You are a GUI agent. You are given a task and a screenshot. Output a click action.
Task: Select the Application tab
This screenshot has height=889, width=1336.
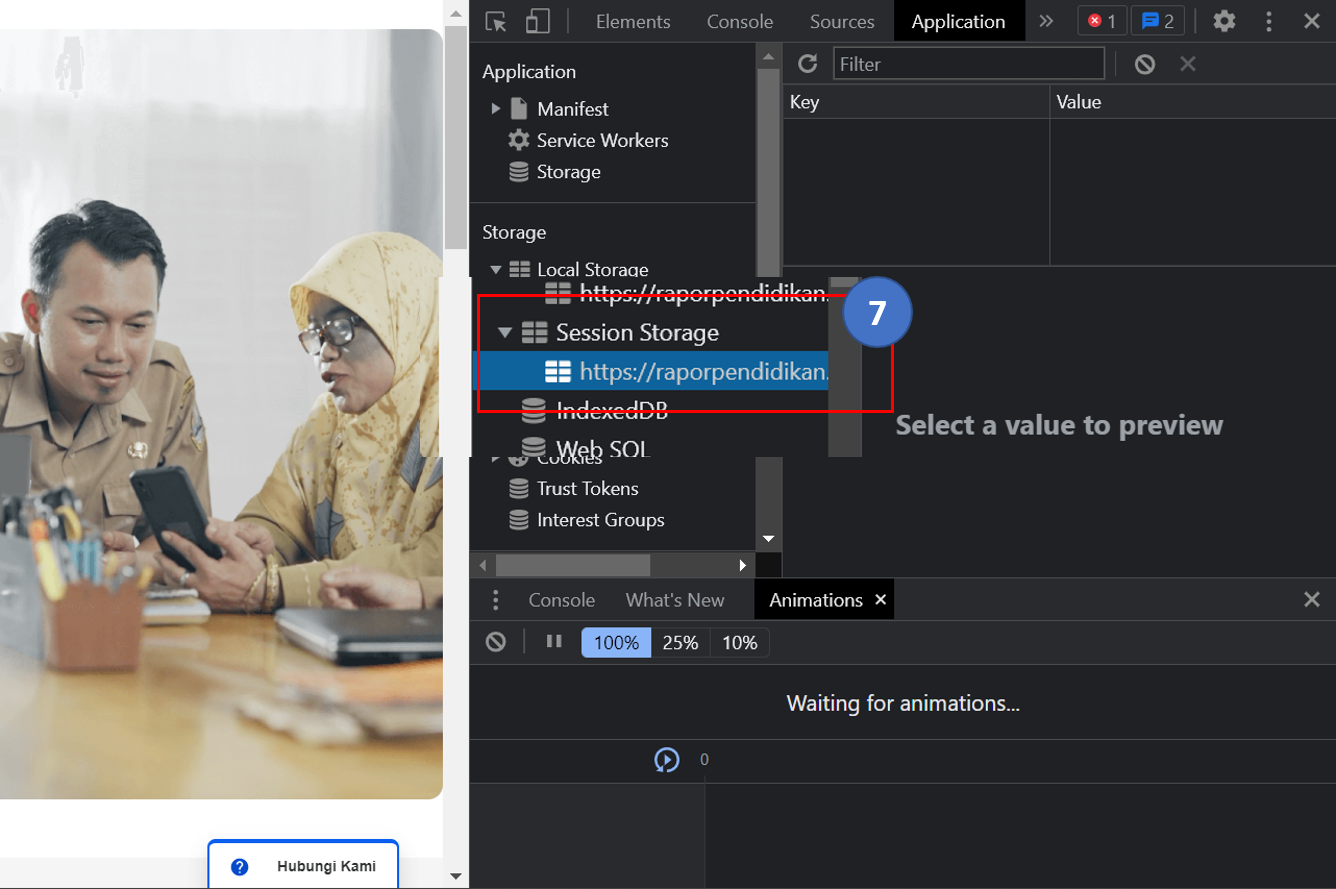(958, 21)
